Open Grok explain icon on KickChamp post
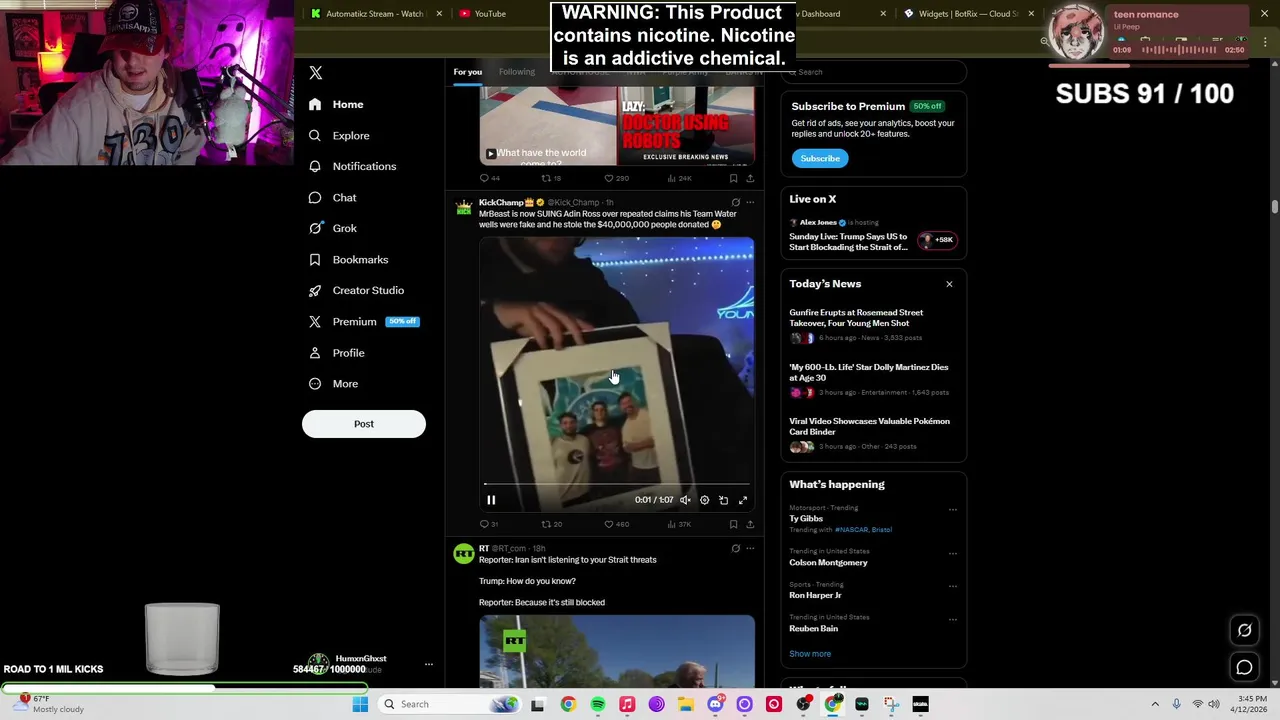Image resolution: width=1280 pixels, height=720 pixels. click(735, 203)
